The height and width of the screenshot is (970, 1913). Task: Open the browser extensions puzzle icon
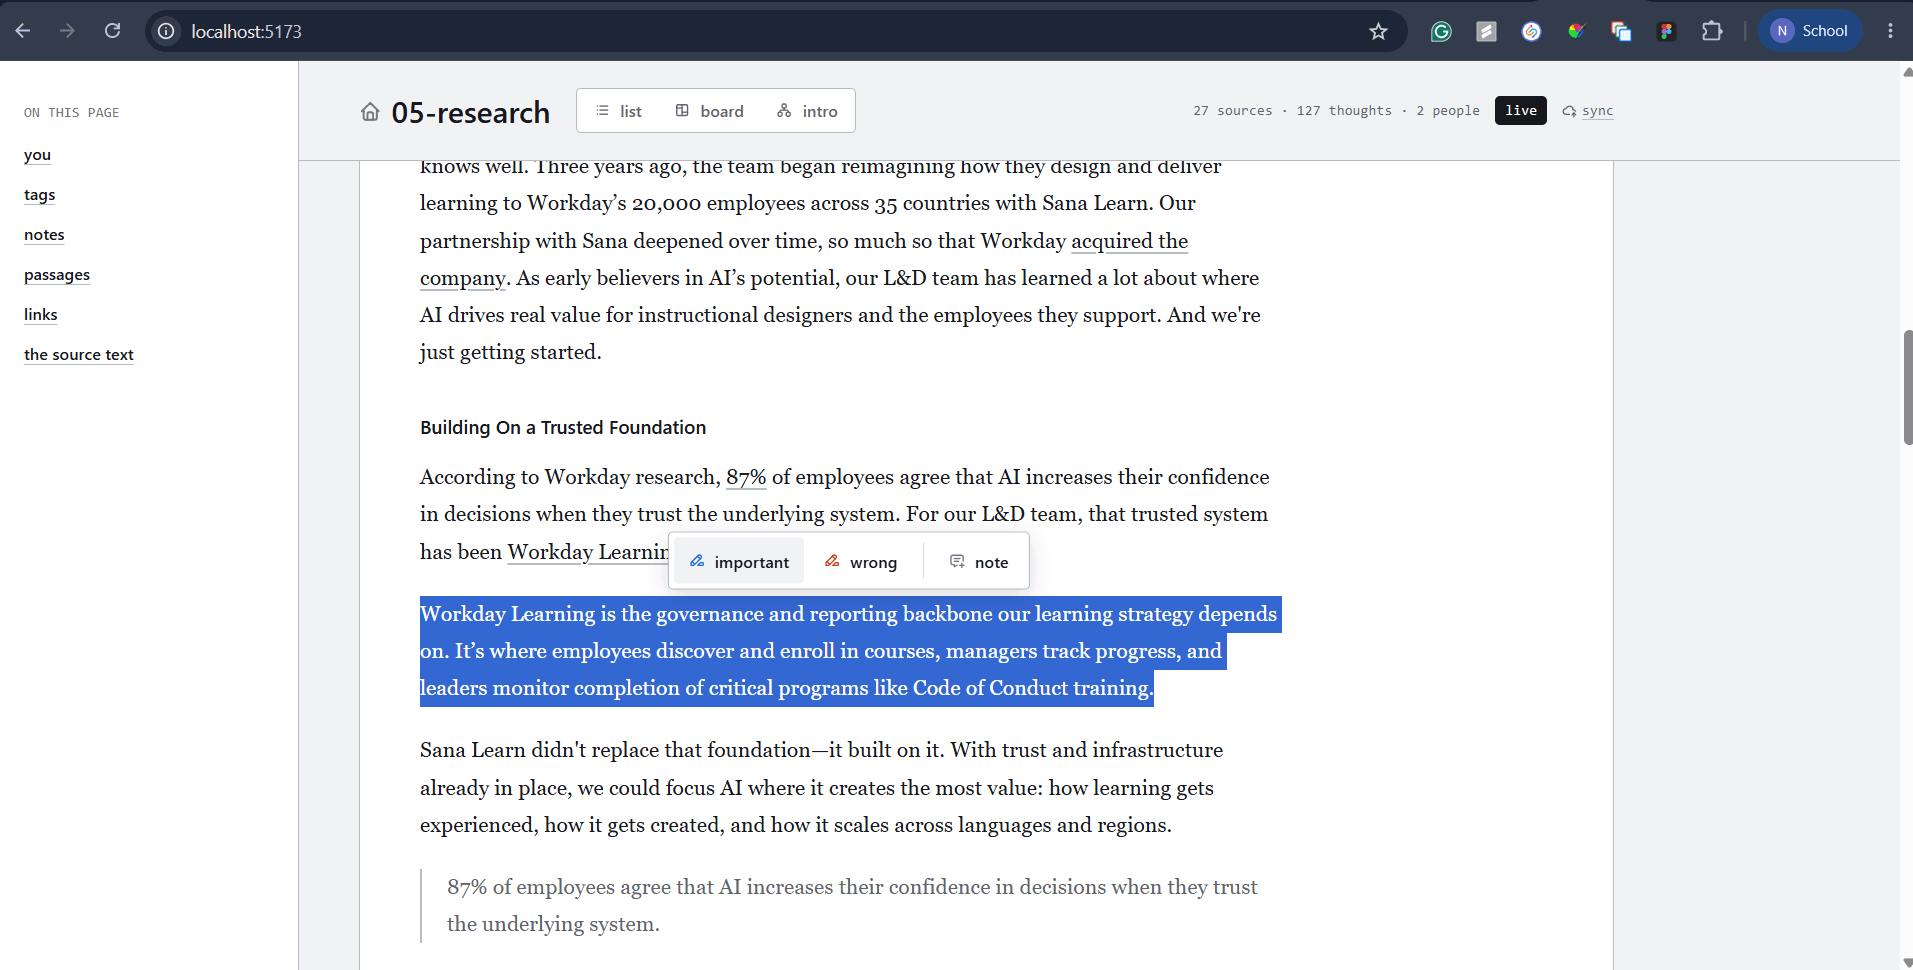pyautogui.click(x=1712, y=31)
